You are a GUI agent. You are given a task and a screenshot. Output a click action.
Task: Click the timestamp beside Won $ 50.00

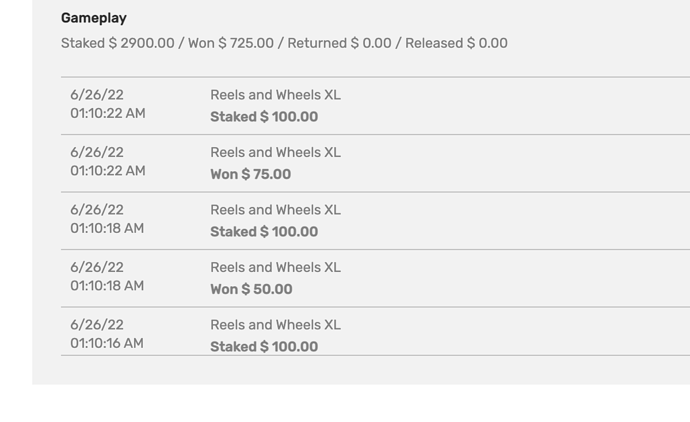pyautogui.click(x=107, y=286)
